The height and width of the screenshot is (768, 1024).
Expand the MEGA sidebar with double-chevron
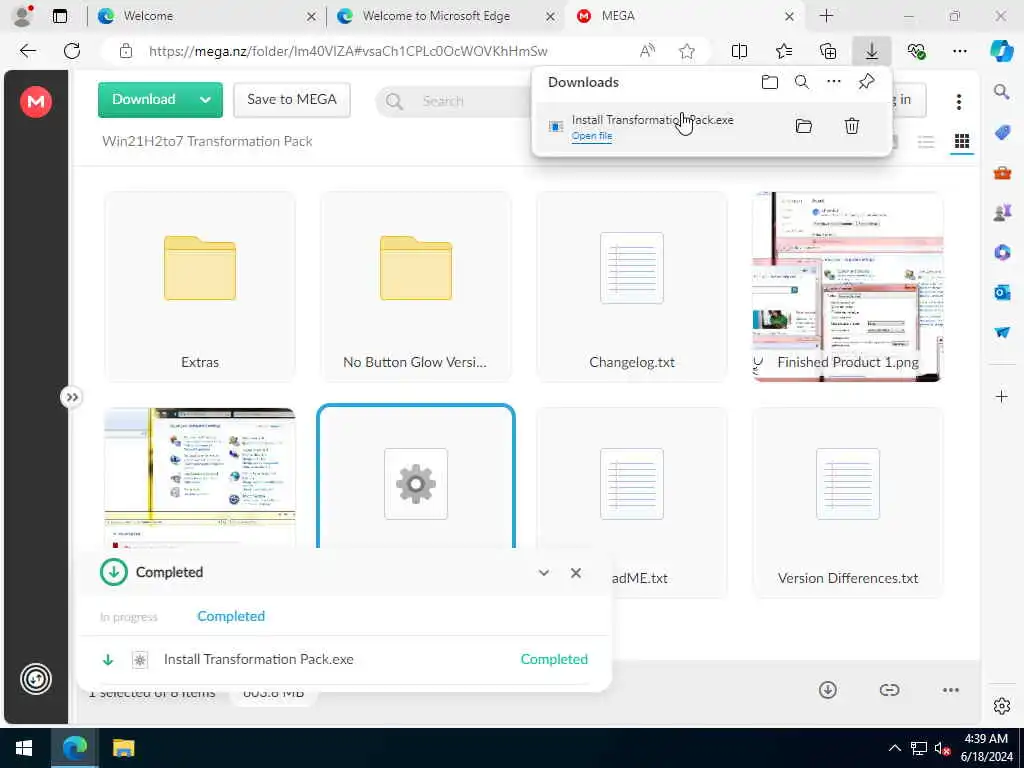(72, 397)
